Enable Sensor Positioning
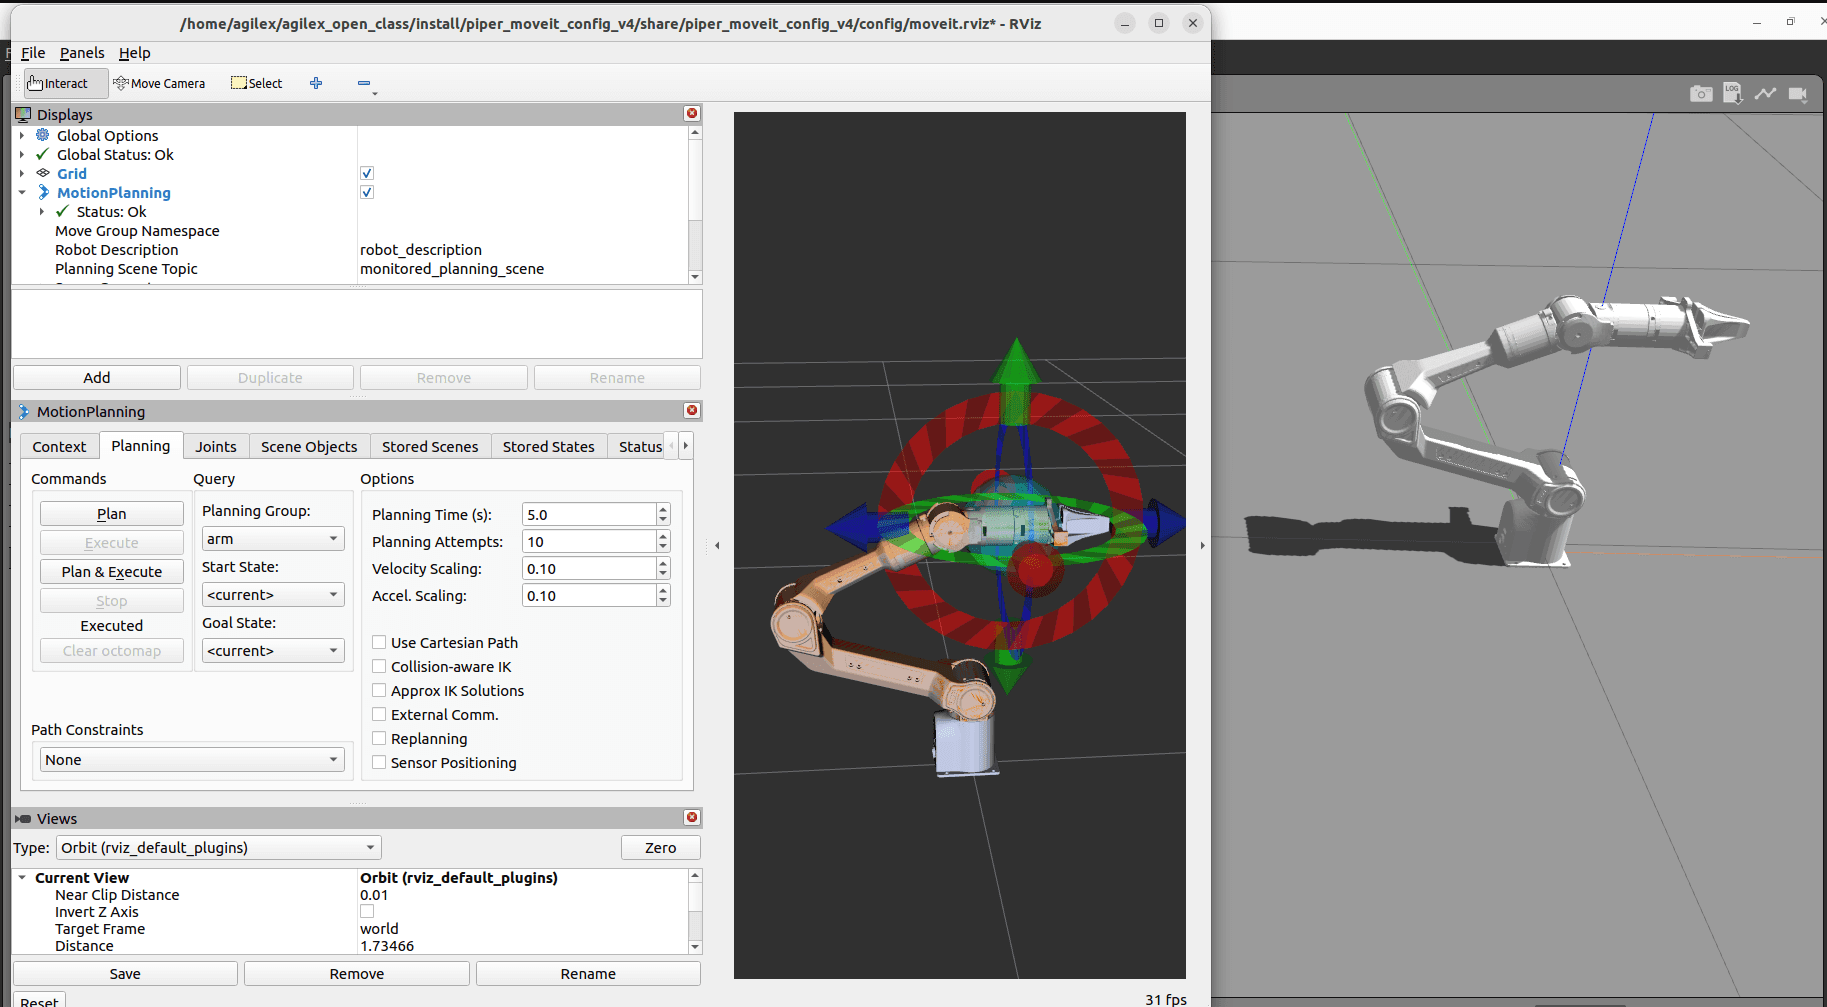The height and width of the screenshot is (1007, 1827). pos(379,762)
